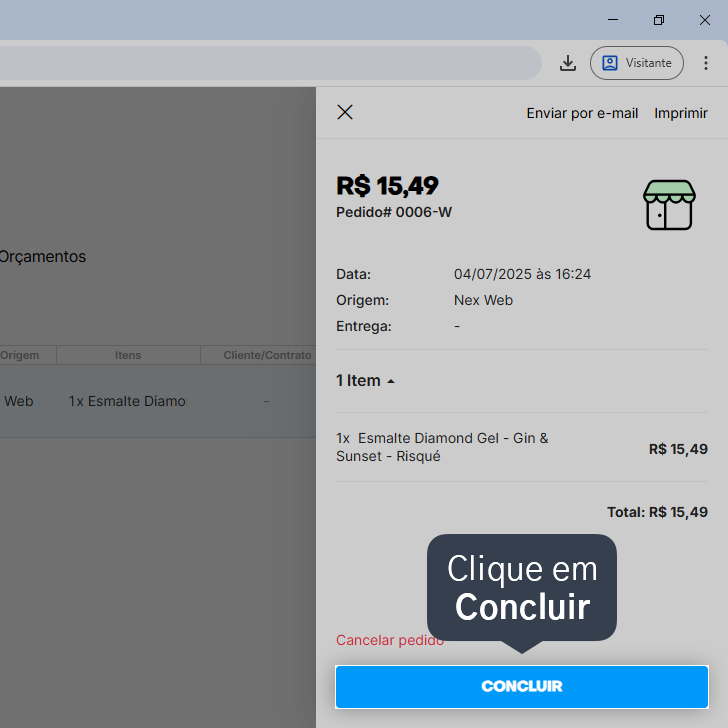This screenshot has height=728, width=728.
Task: Click the Itens column header
Action: click(128, 355)
